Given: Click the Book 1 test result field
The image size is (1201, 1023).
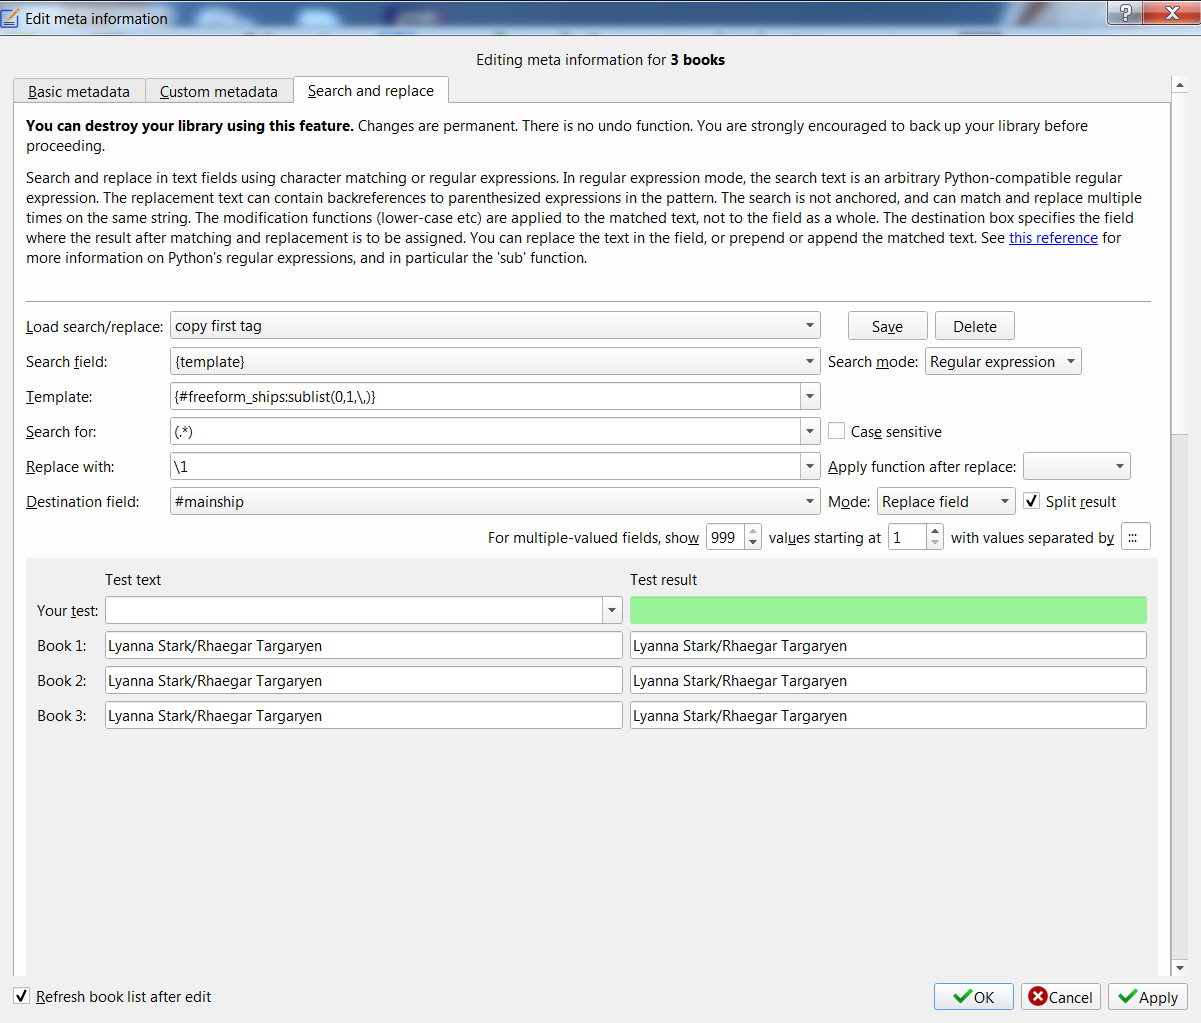Looking at the screenshot, I should [x=888, y=645].
